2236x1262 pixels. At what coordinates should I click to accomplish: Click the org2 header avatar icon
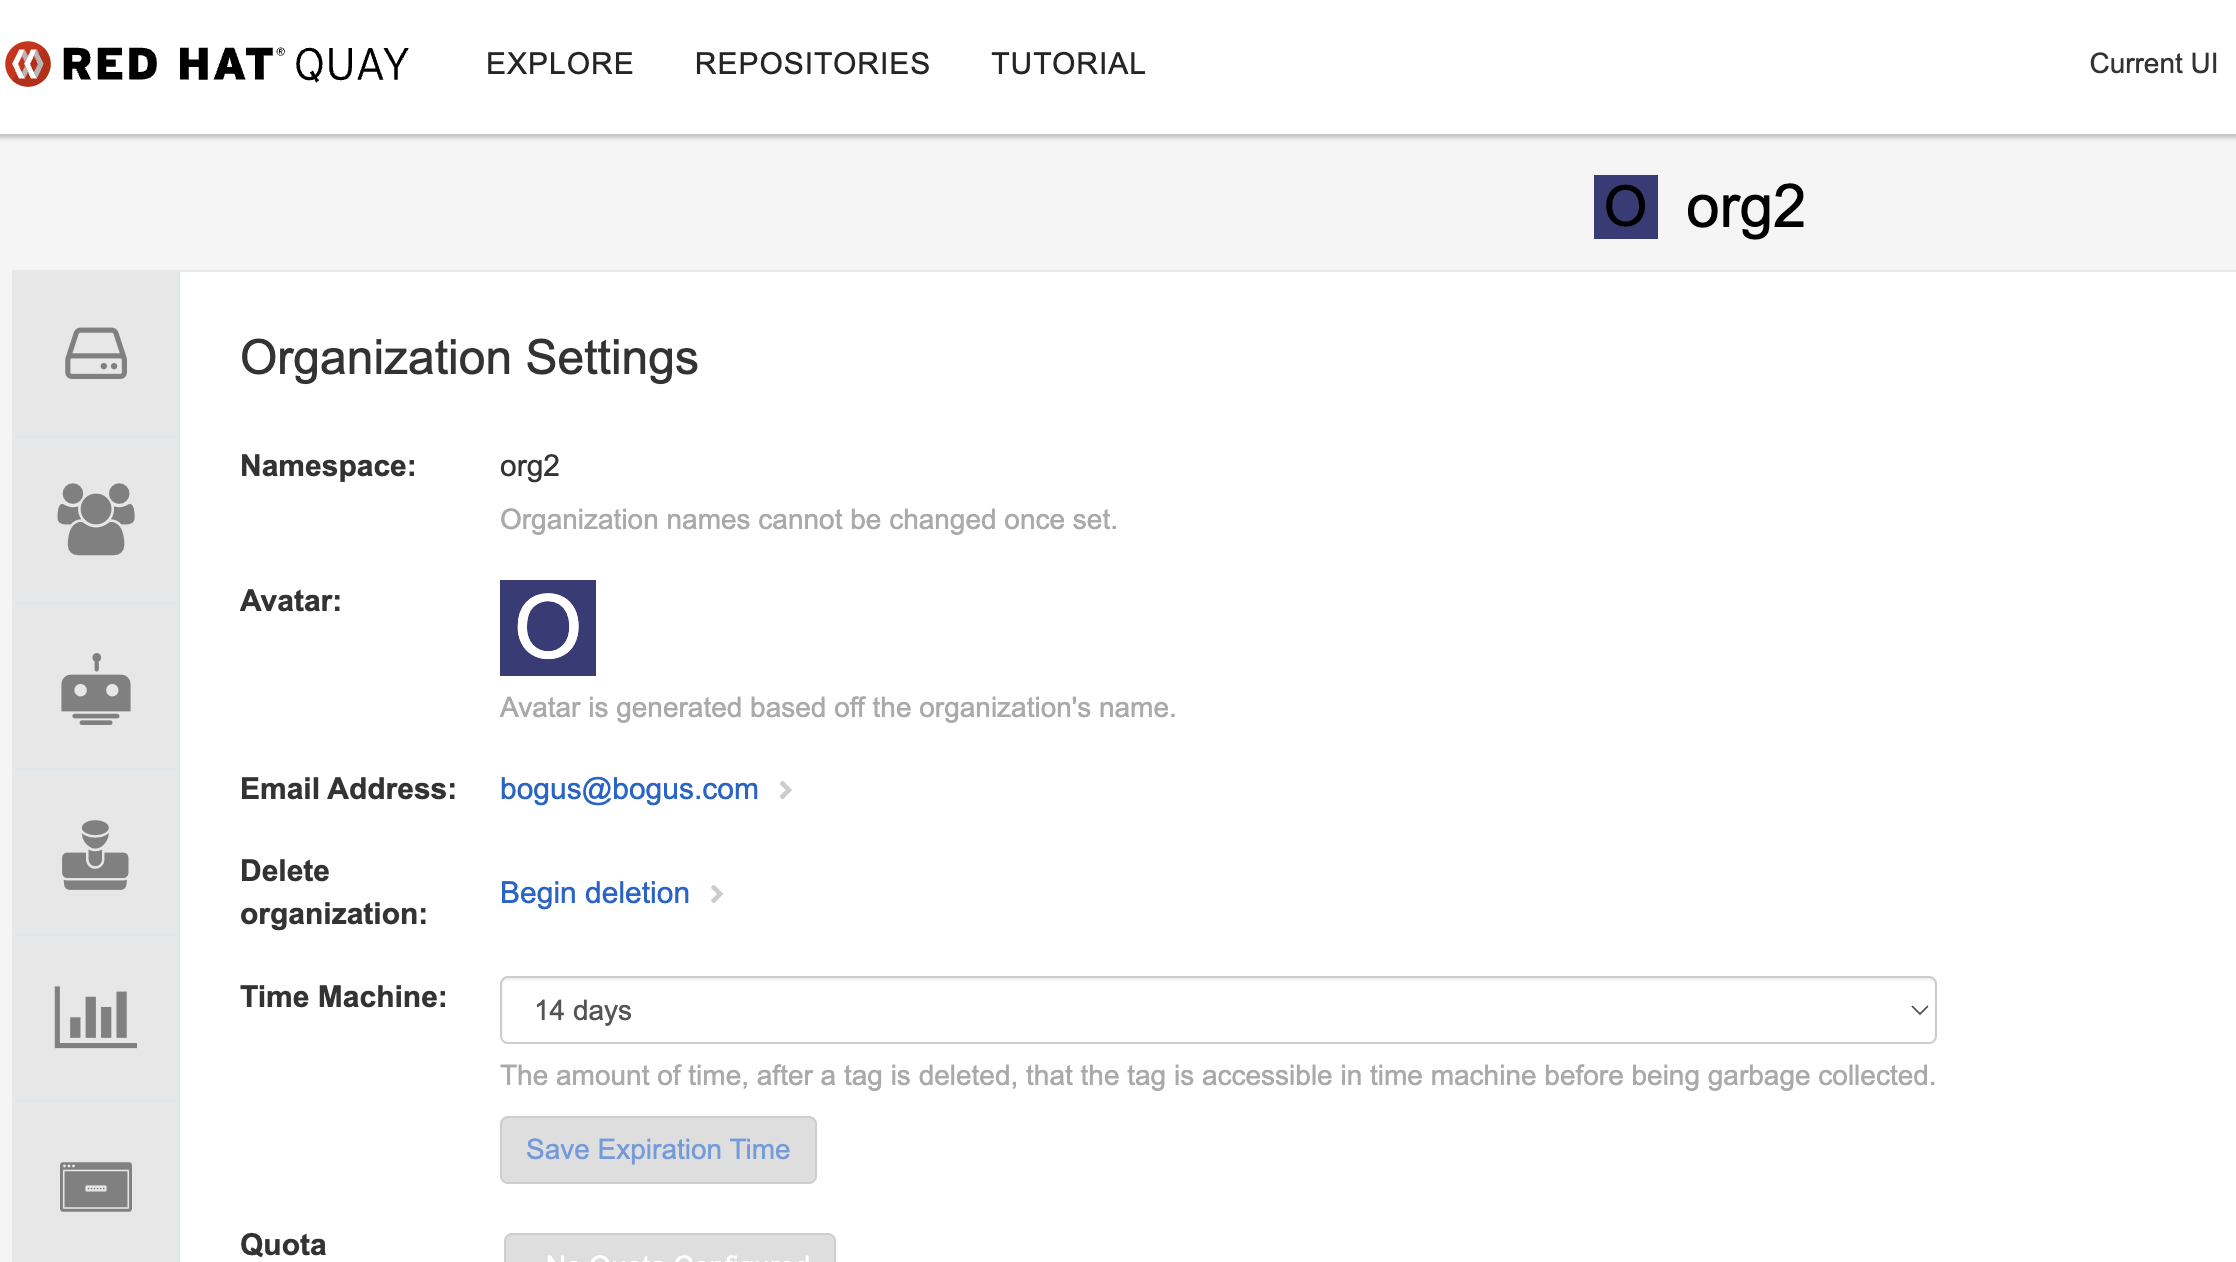pos(1625,207)
